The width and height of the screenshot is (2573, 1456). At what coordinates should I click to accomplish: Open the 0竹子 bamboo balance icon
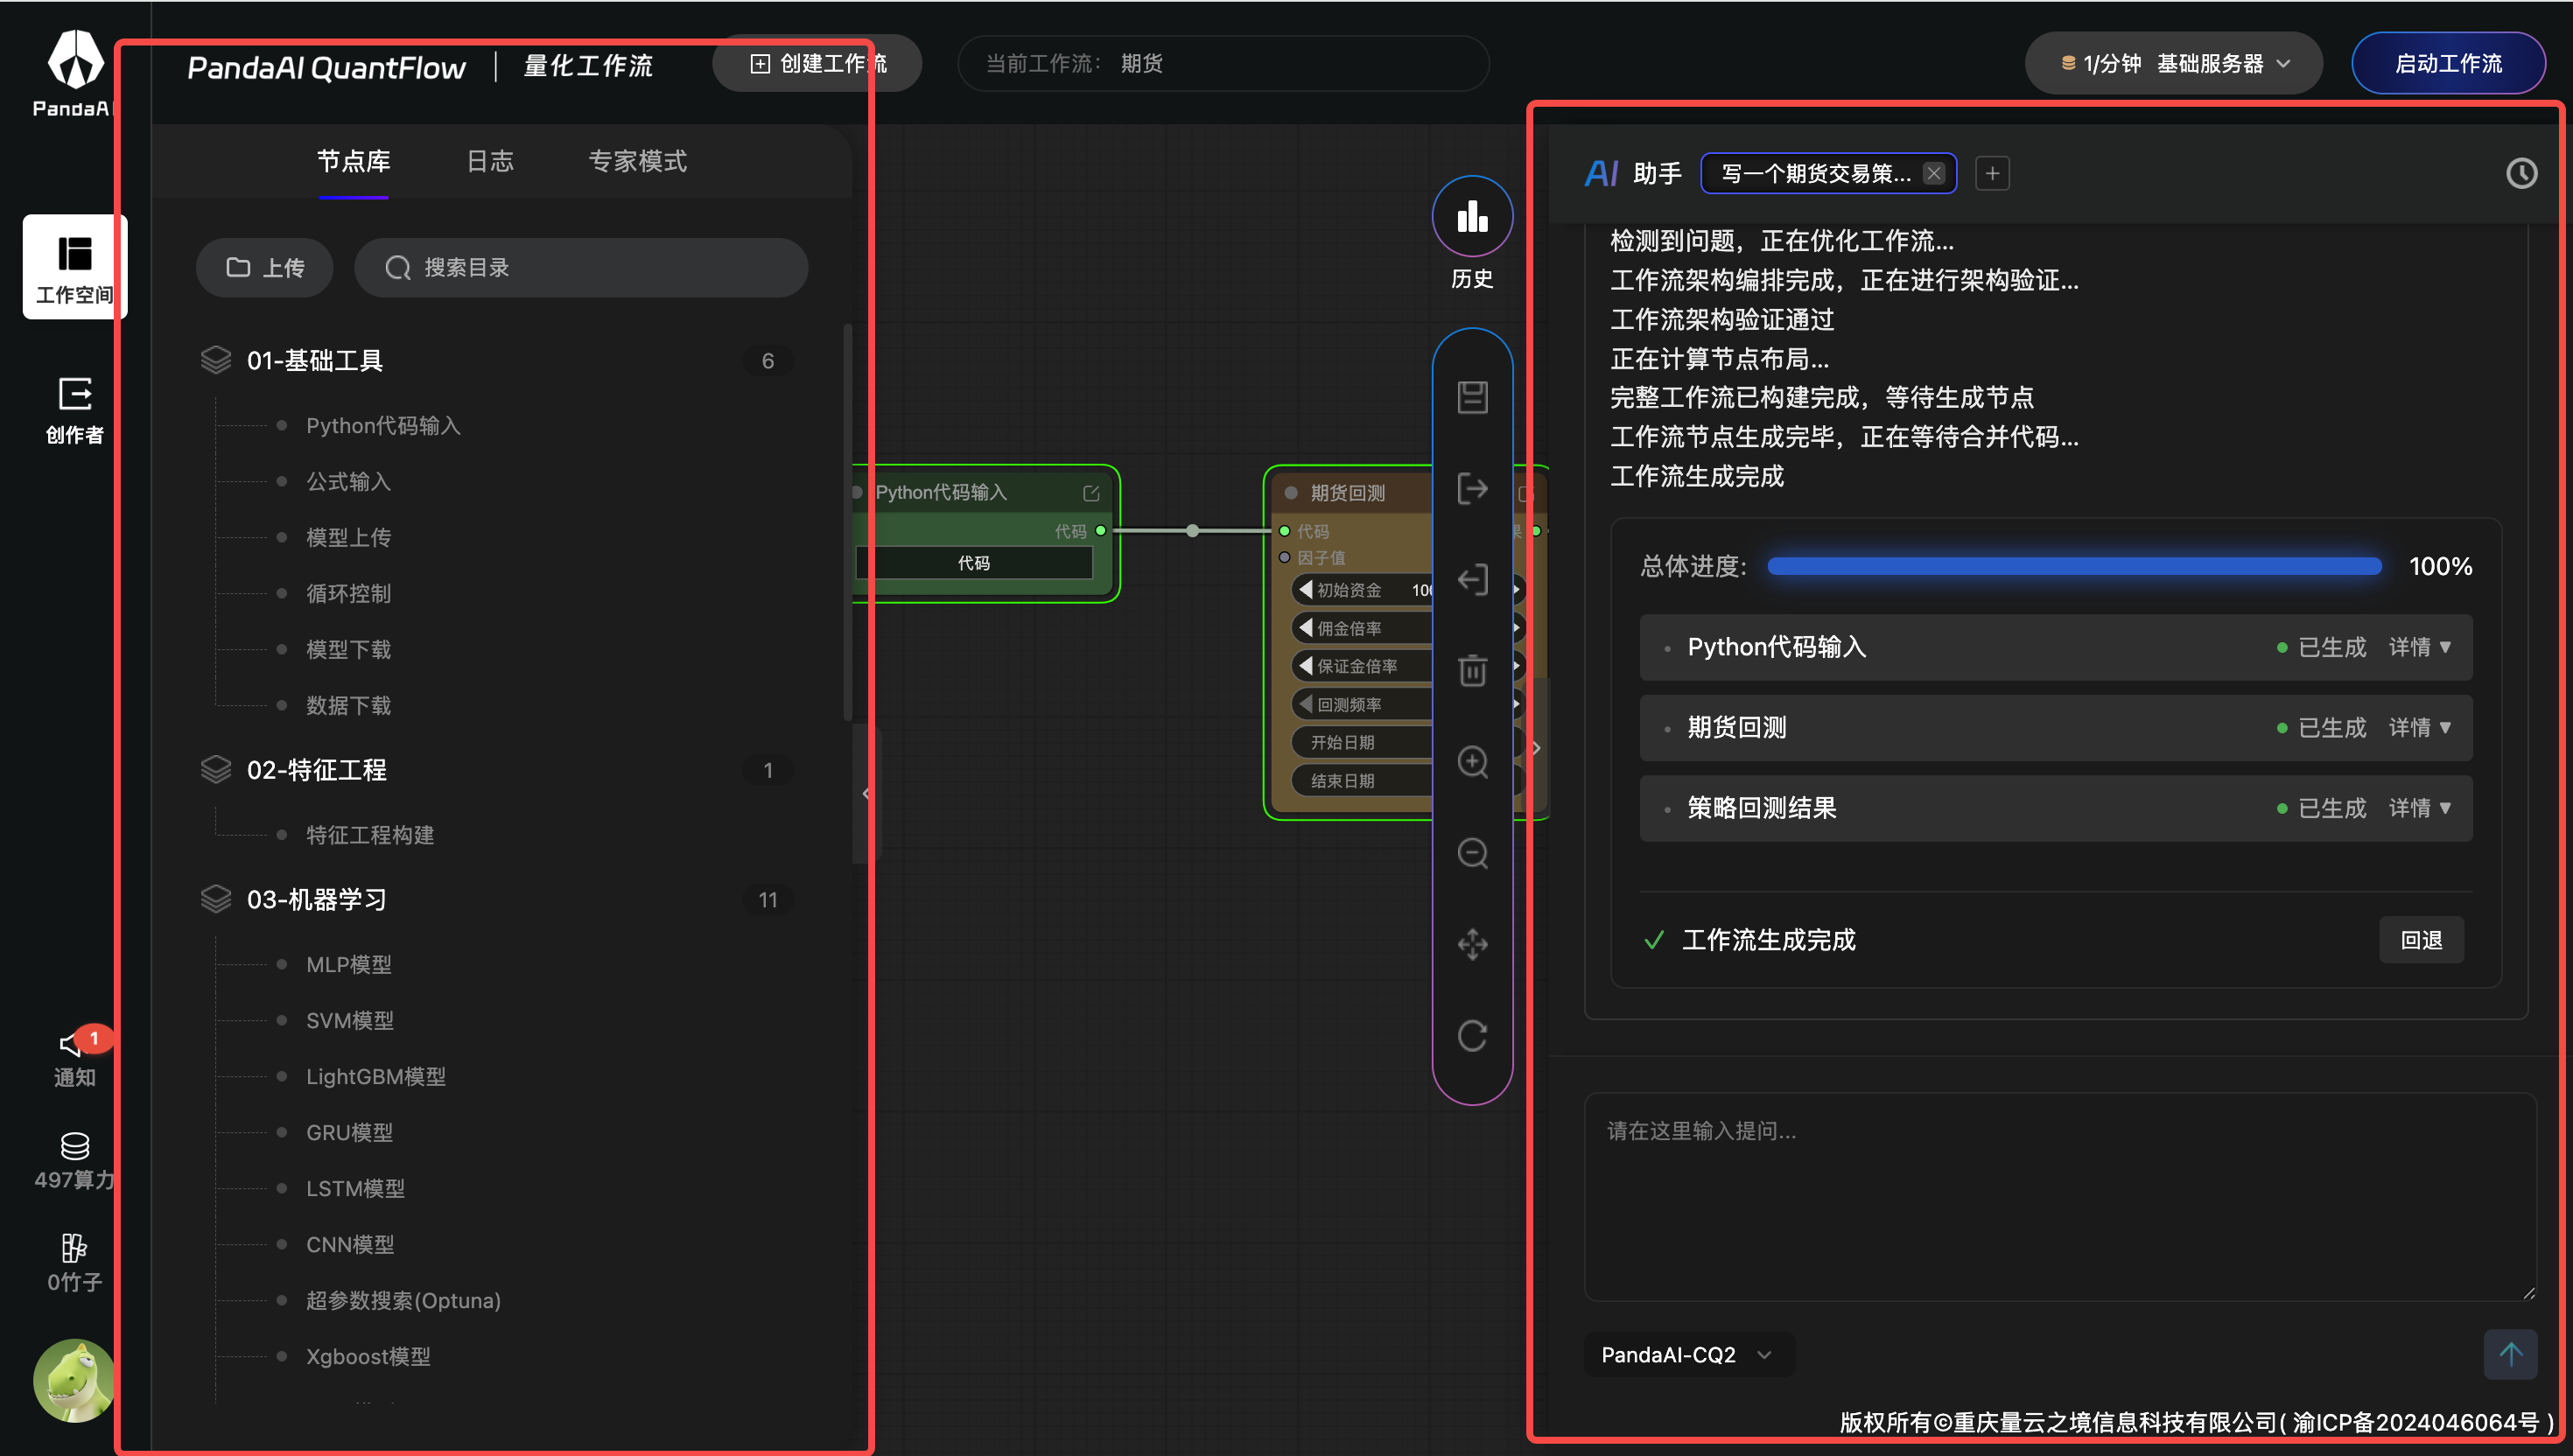click(x=75, y=1264)
